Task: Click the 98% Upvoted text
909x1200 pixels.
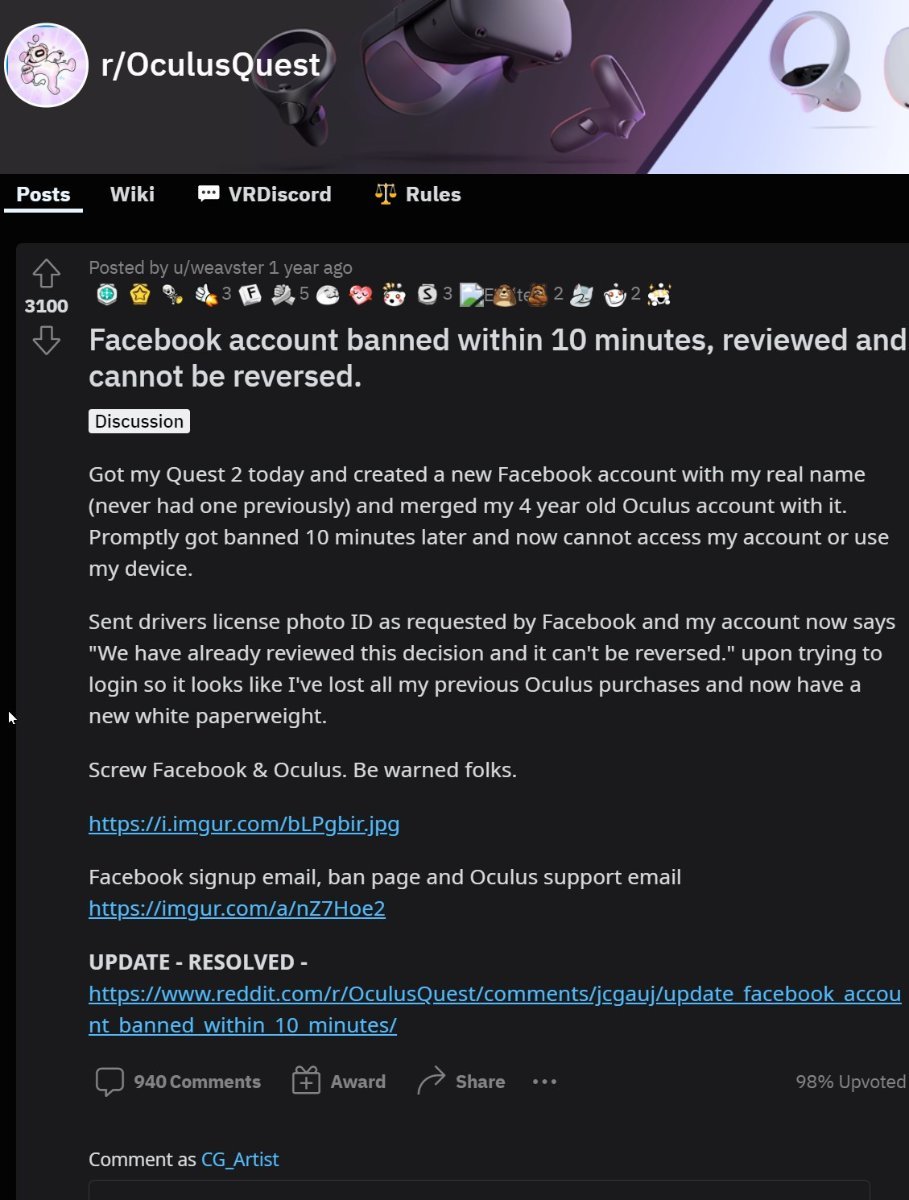Action: 850,1082
